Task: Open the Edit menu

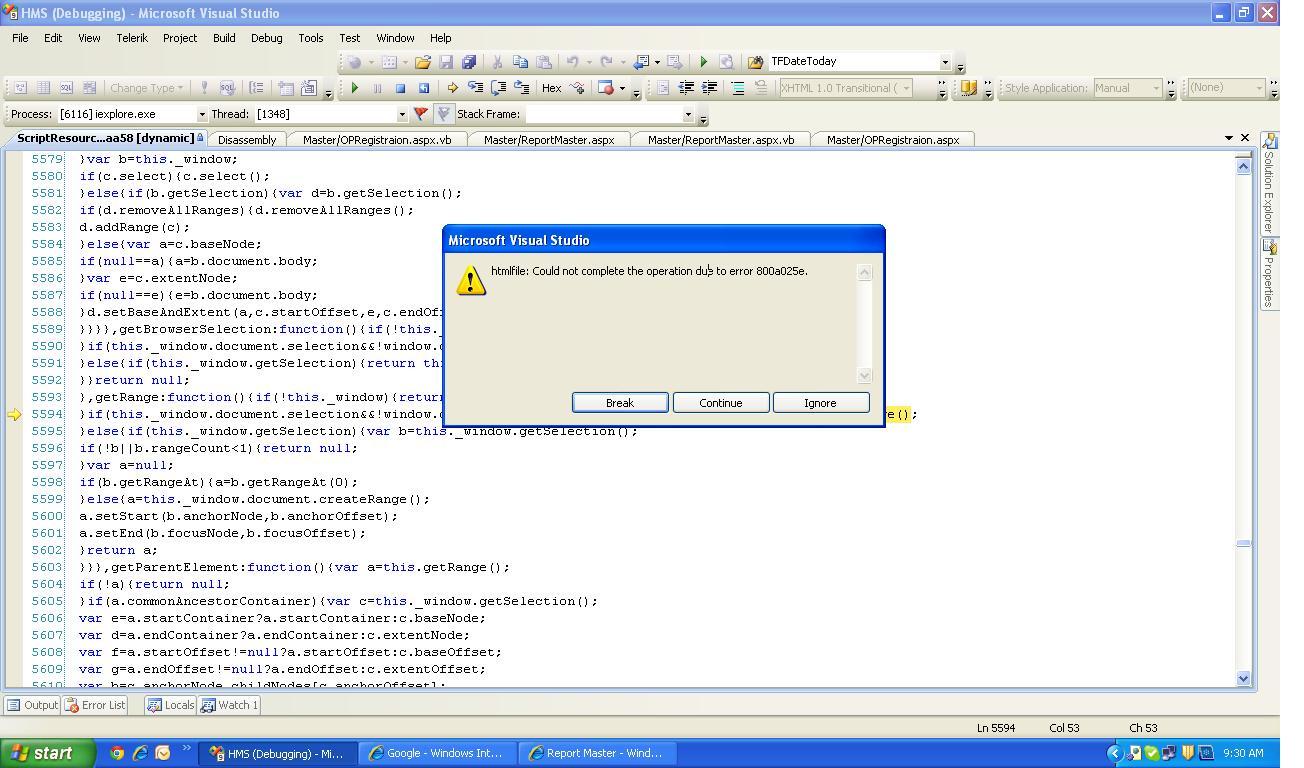Action: [x=53, y=38]
